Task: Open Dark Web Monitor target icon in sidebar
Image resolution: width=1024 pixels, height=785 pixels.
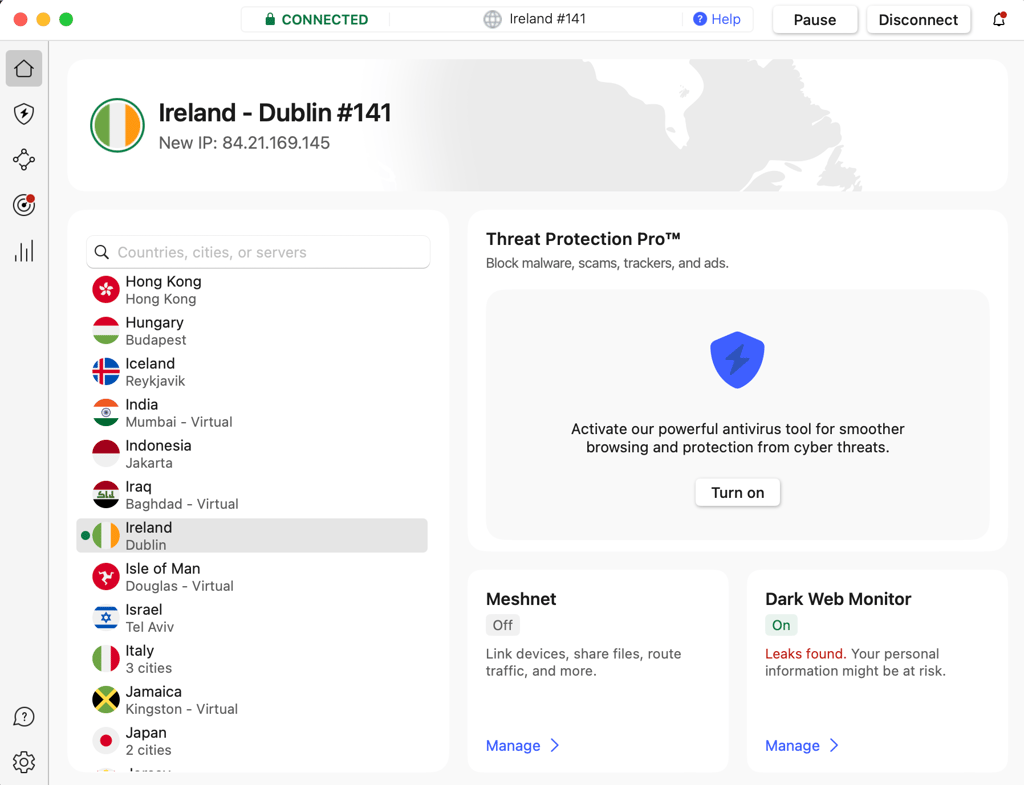Action: 24,205
